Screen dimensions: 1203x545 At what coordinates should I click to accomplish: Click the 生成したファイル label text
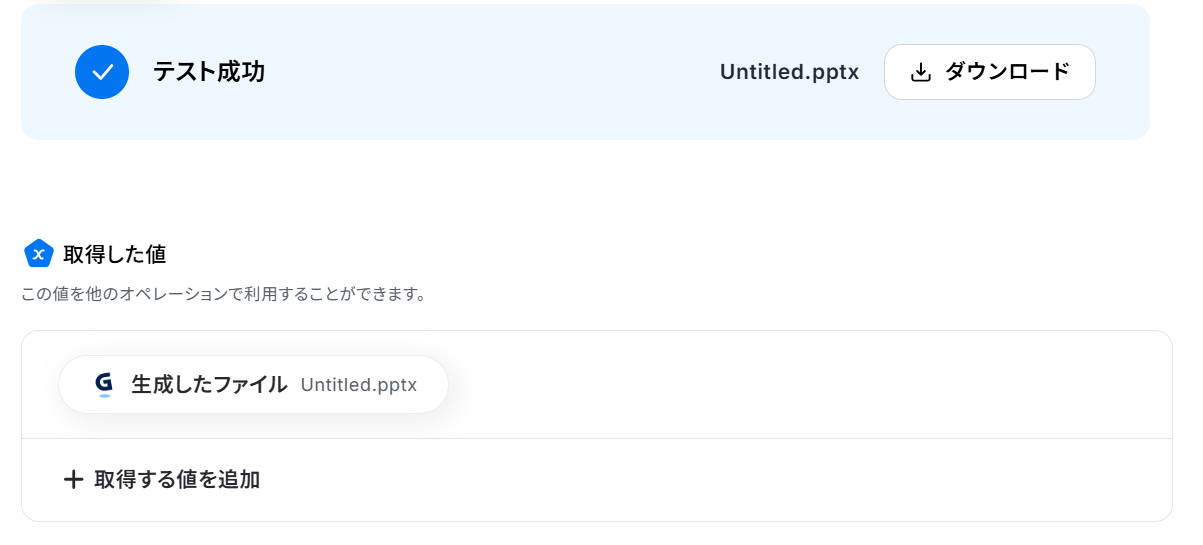[x=209, y=385]
